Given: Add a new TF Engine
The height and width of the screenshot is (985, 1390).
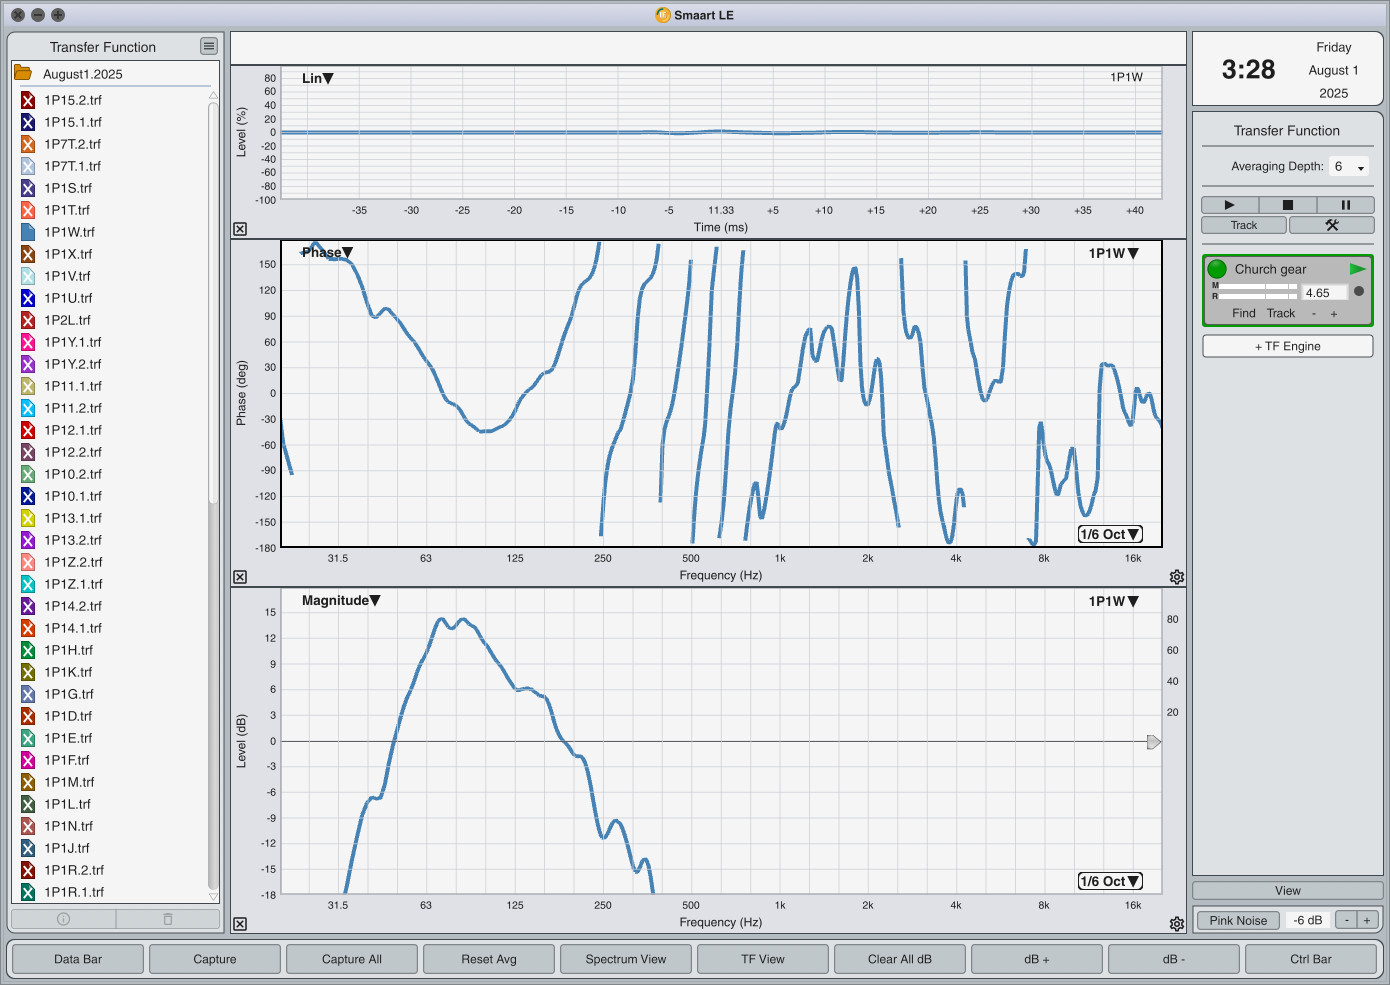Looking at the screenshot, I should pyautogui.click(x=1288, y=346).
